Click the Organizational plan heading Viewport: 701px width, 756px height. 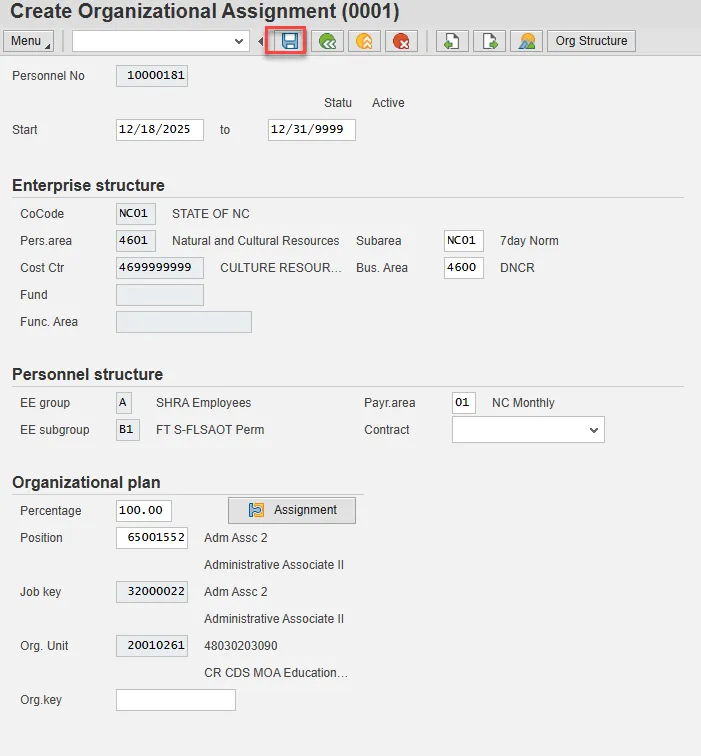click(x=86, y=482)
